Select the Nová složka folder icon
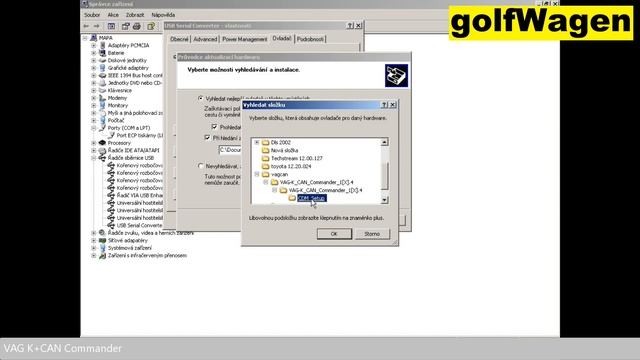 pos(266,150)
